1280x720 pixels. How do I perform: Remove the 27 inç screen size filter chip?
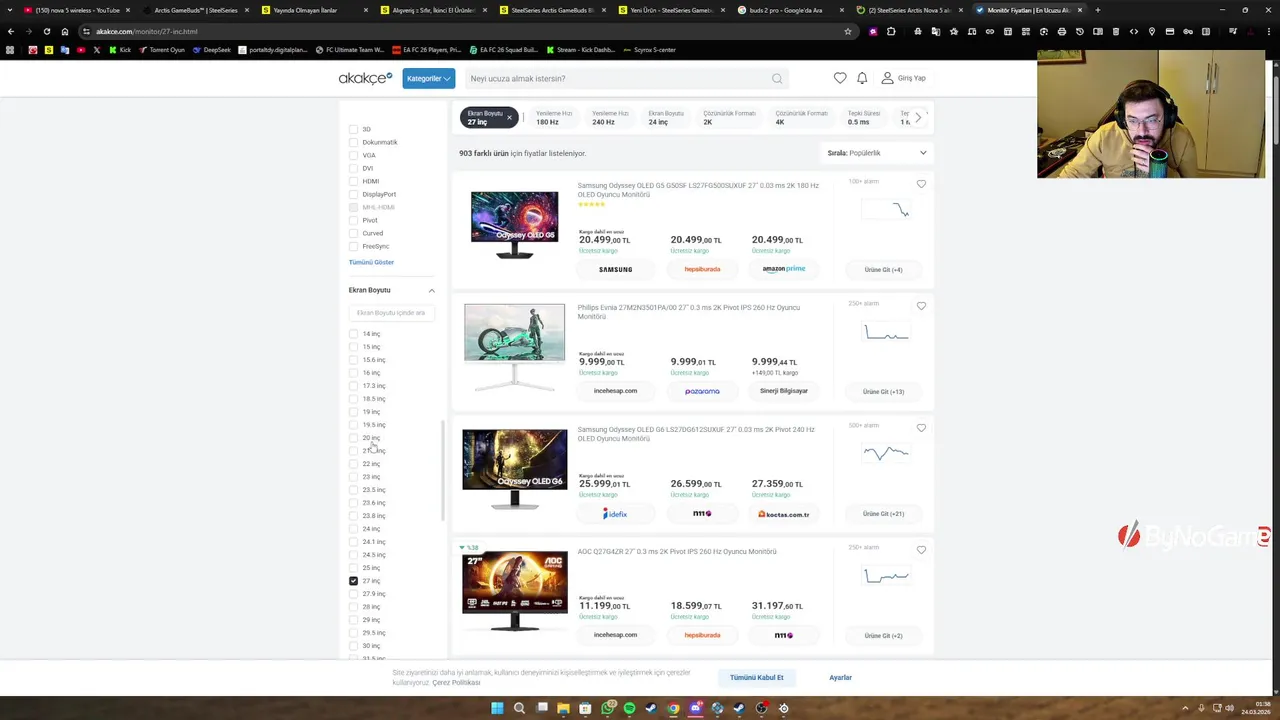508,118
